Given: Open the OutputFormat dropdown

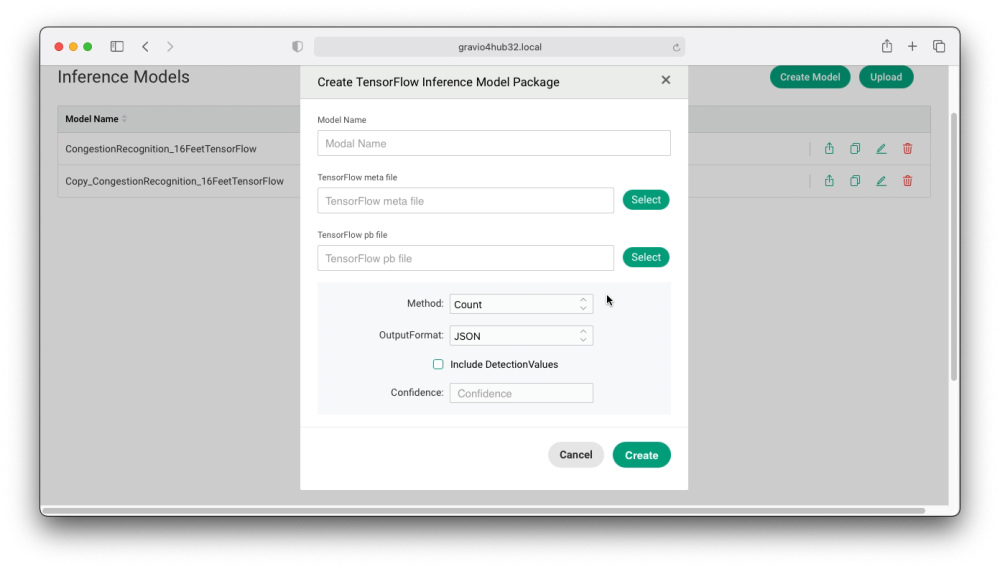Looking at the screenshot, I should [521, 336].
